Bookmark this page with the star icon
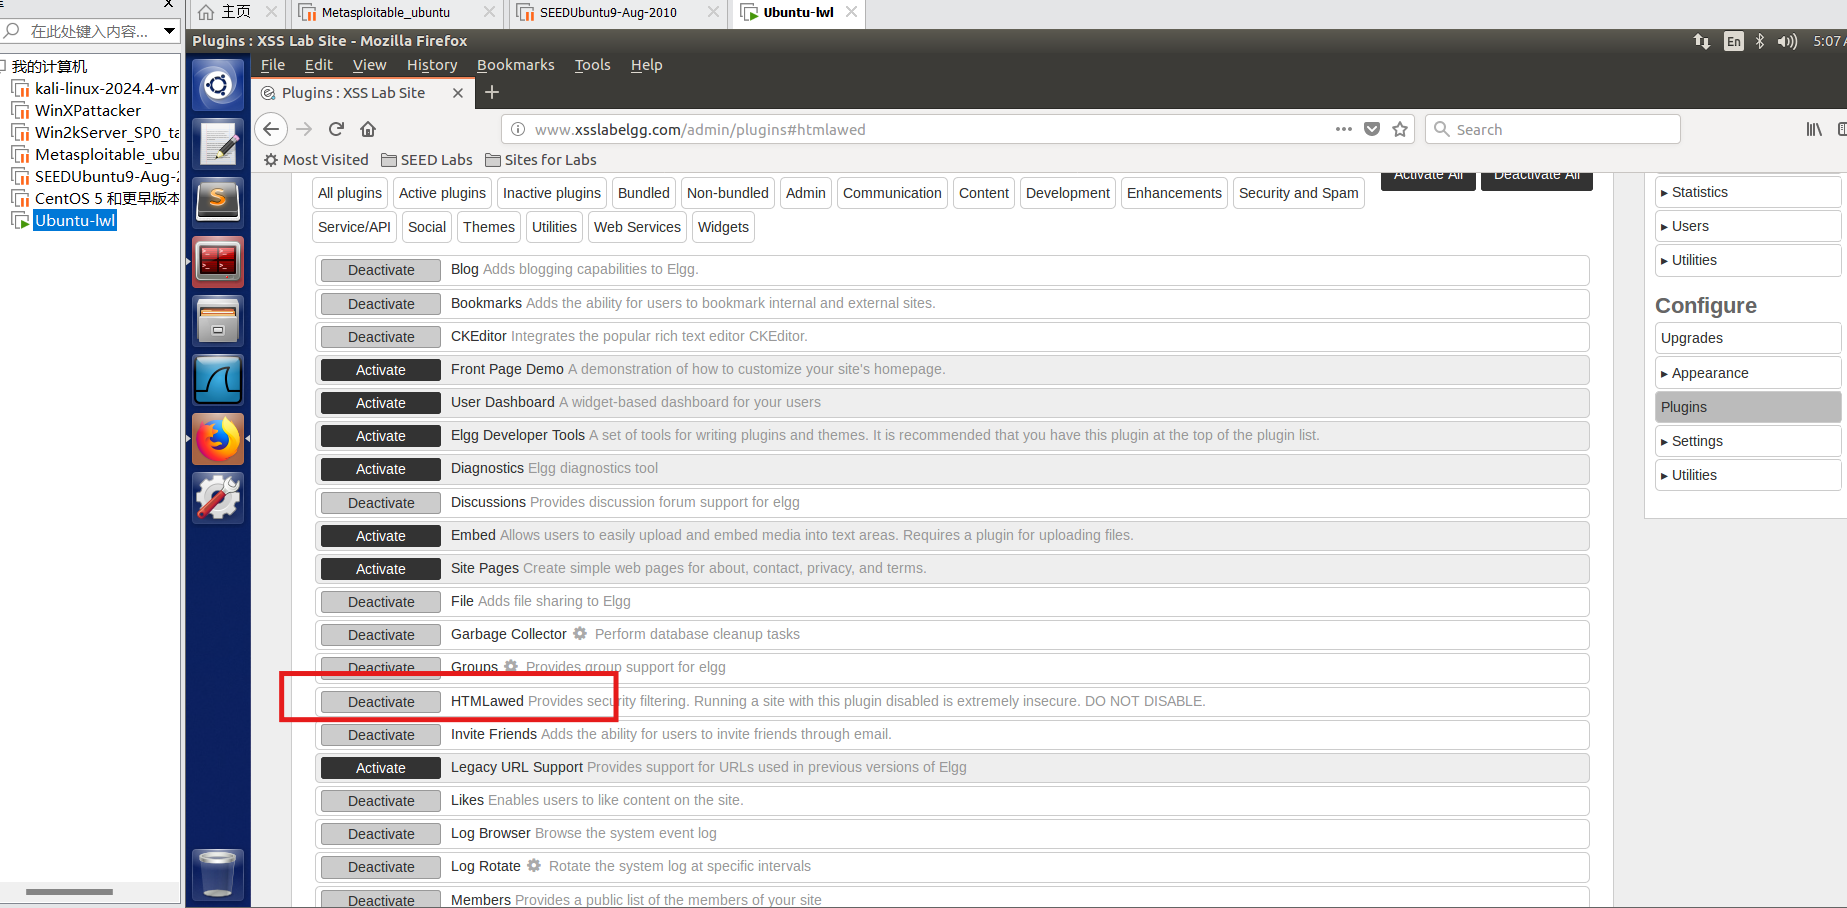Viewport: 1847px width, 908px height. (1400, 129)
